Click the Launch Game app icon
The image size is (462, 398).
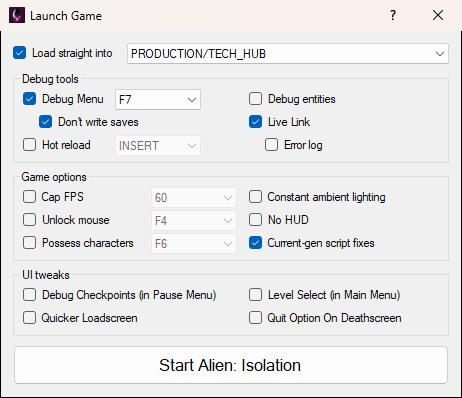(x=17, y=15)
